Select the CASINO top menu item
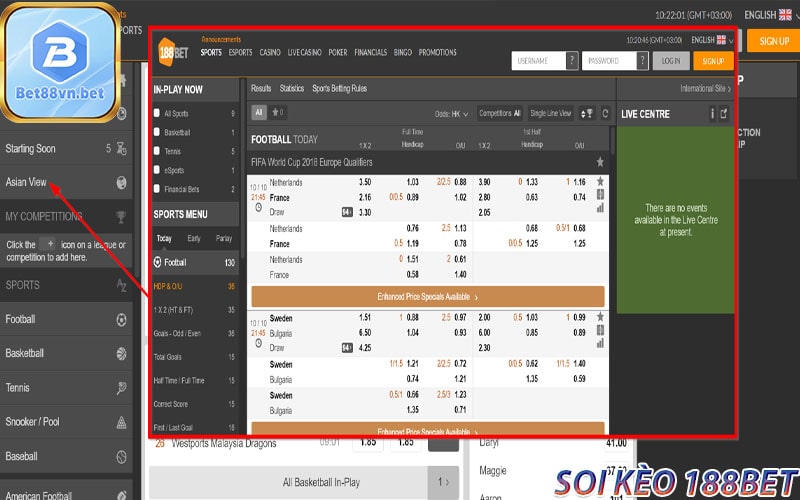Viewport: 800px width, 500px height. click(x=270, y=52)
